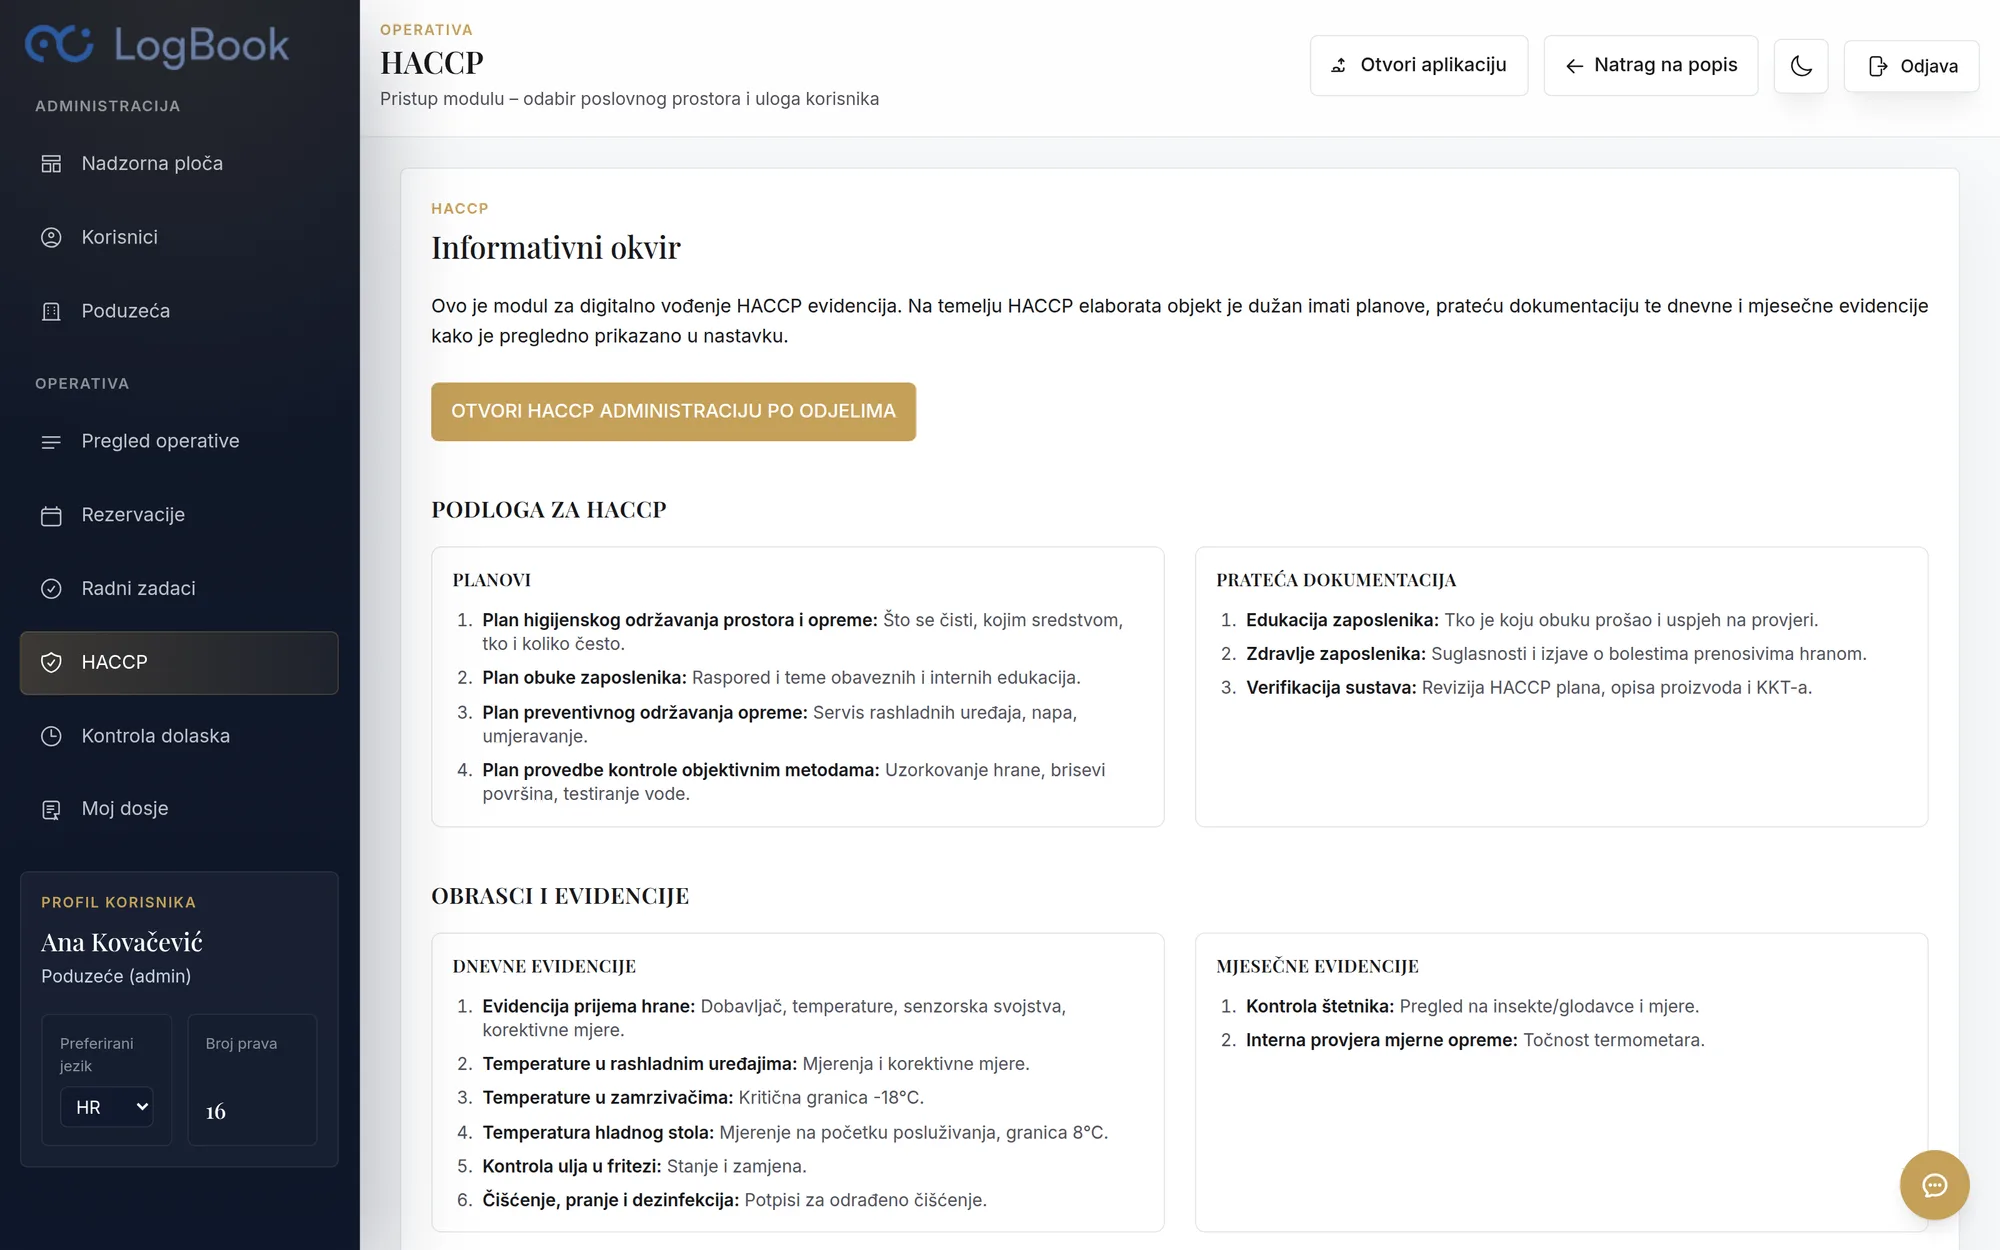This screenshot has height=1250, width=2000.
Task: Click Temperature u zamrzivačima item
Action: 703,1098
